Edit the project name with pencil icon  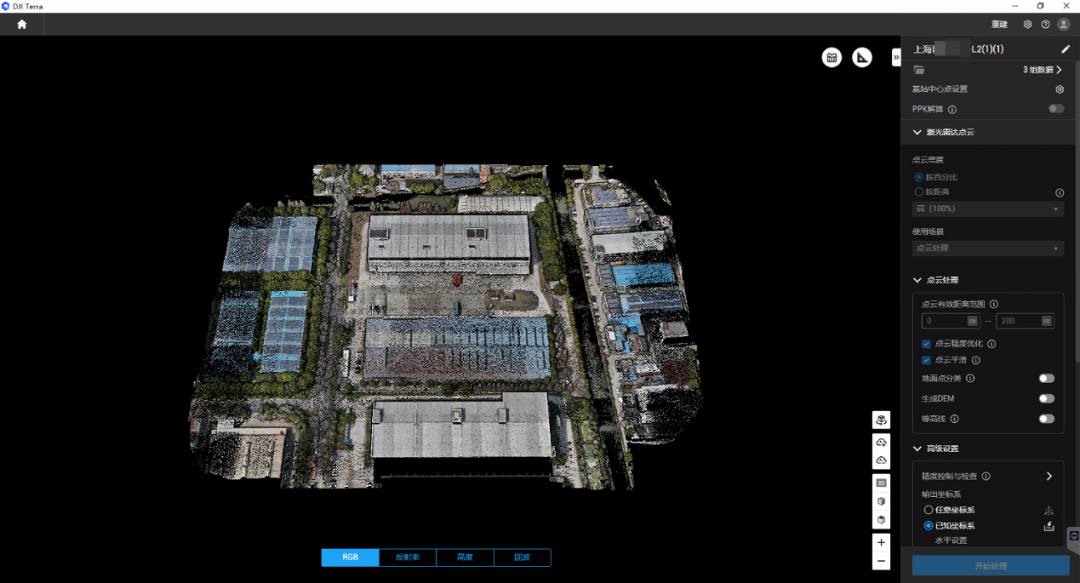point(1066,49)
